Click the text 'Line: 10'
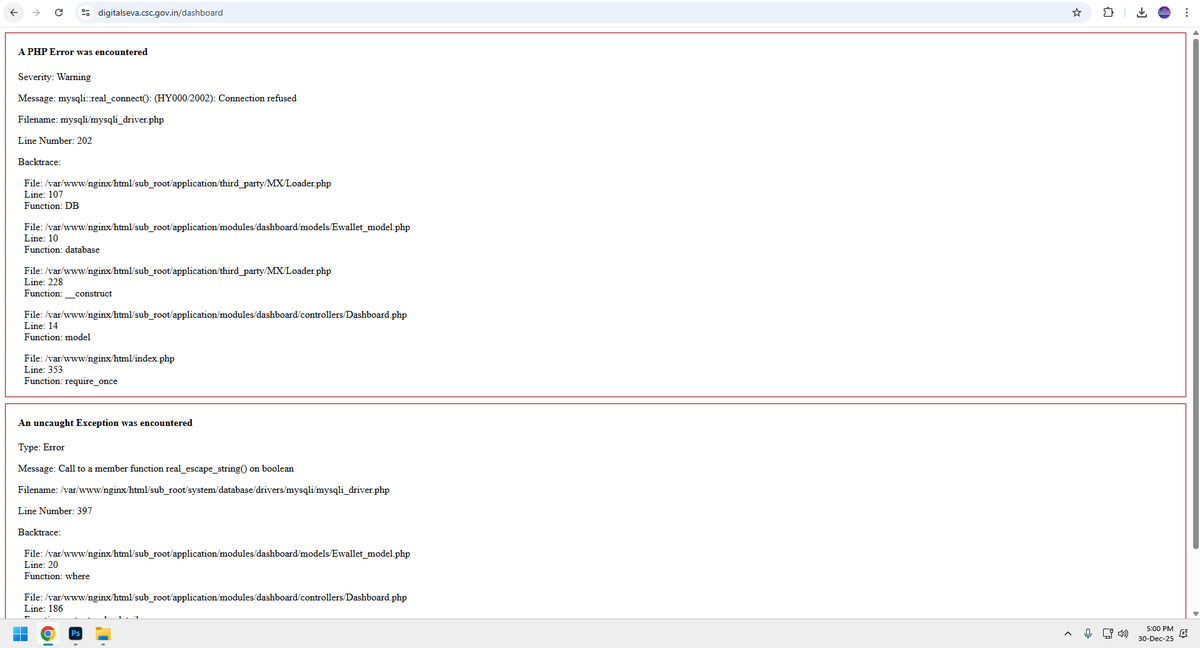Viewport: 1200px width, 648px height. 41,239
